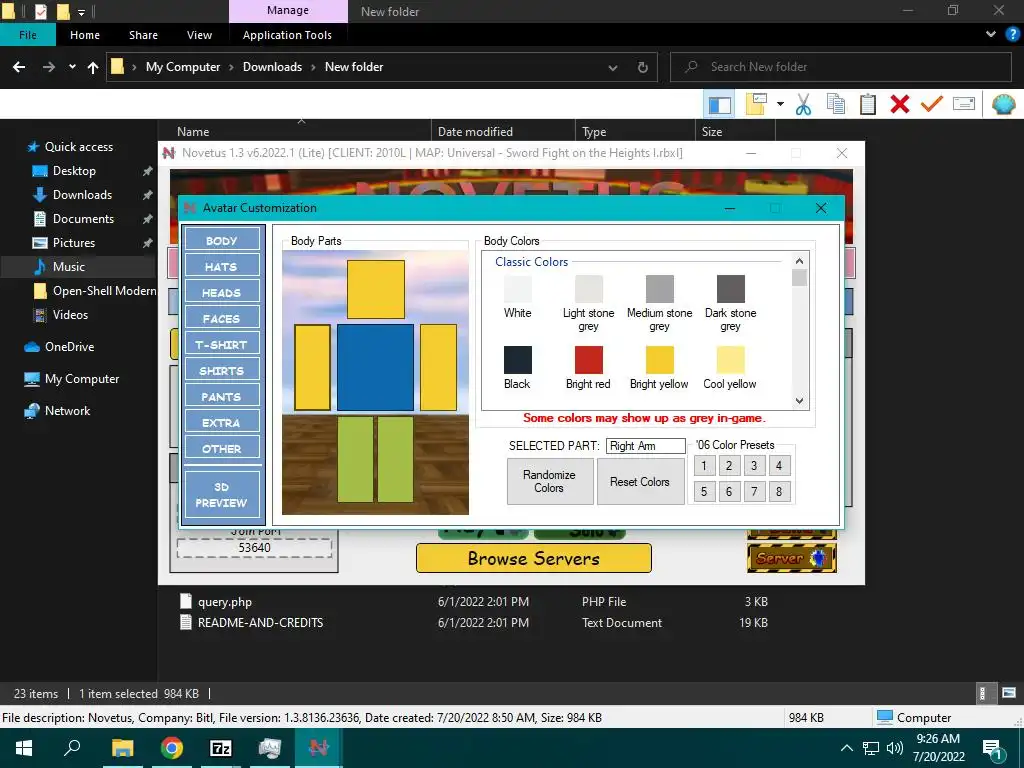Open the Explorer help question icon
Viewport: 1024px width, 768px height.
1013,35
